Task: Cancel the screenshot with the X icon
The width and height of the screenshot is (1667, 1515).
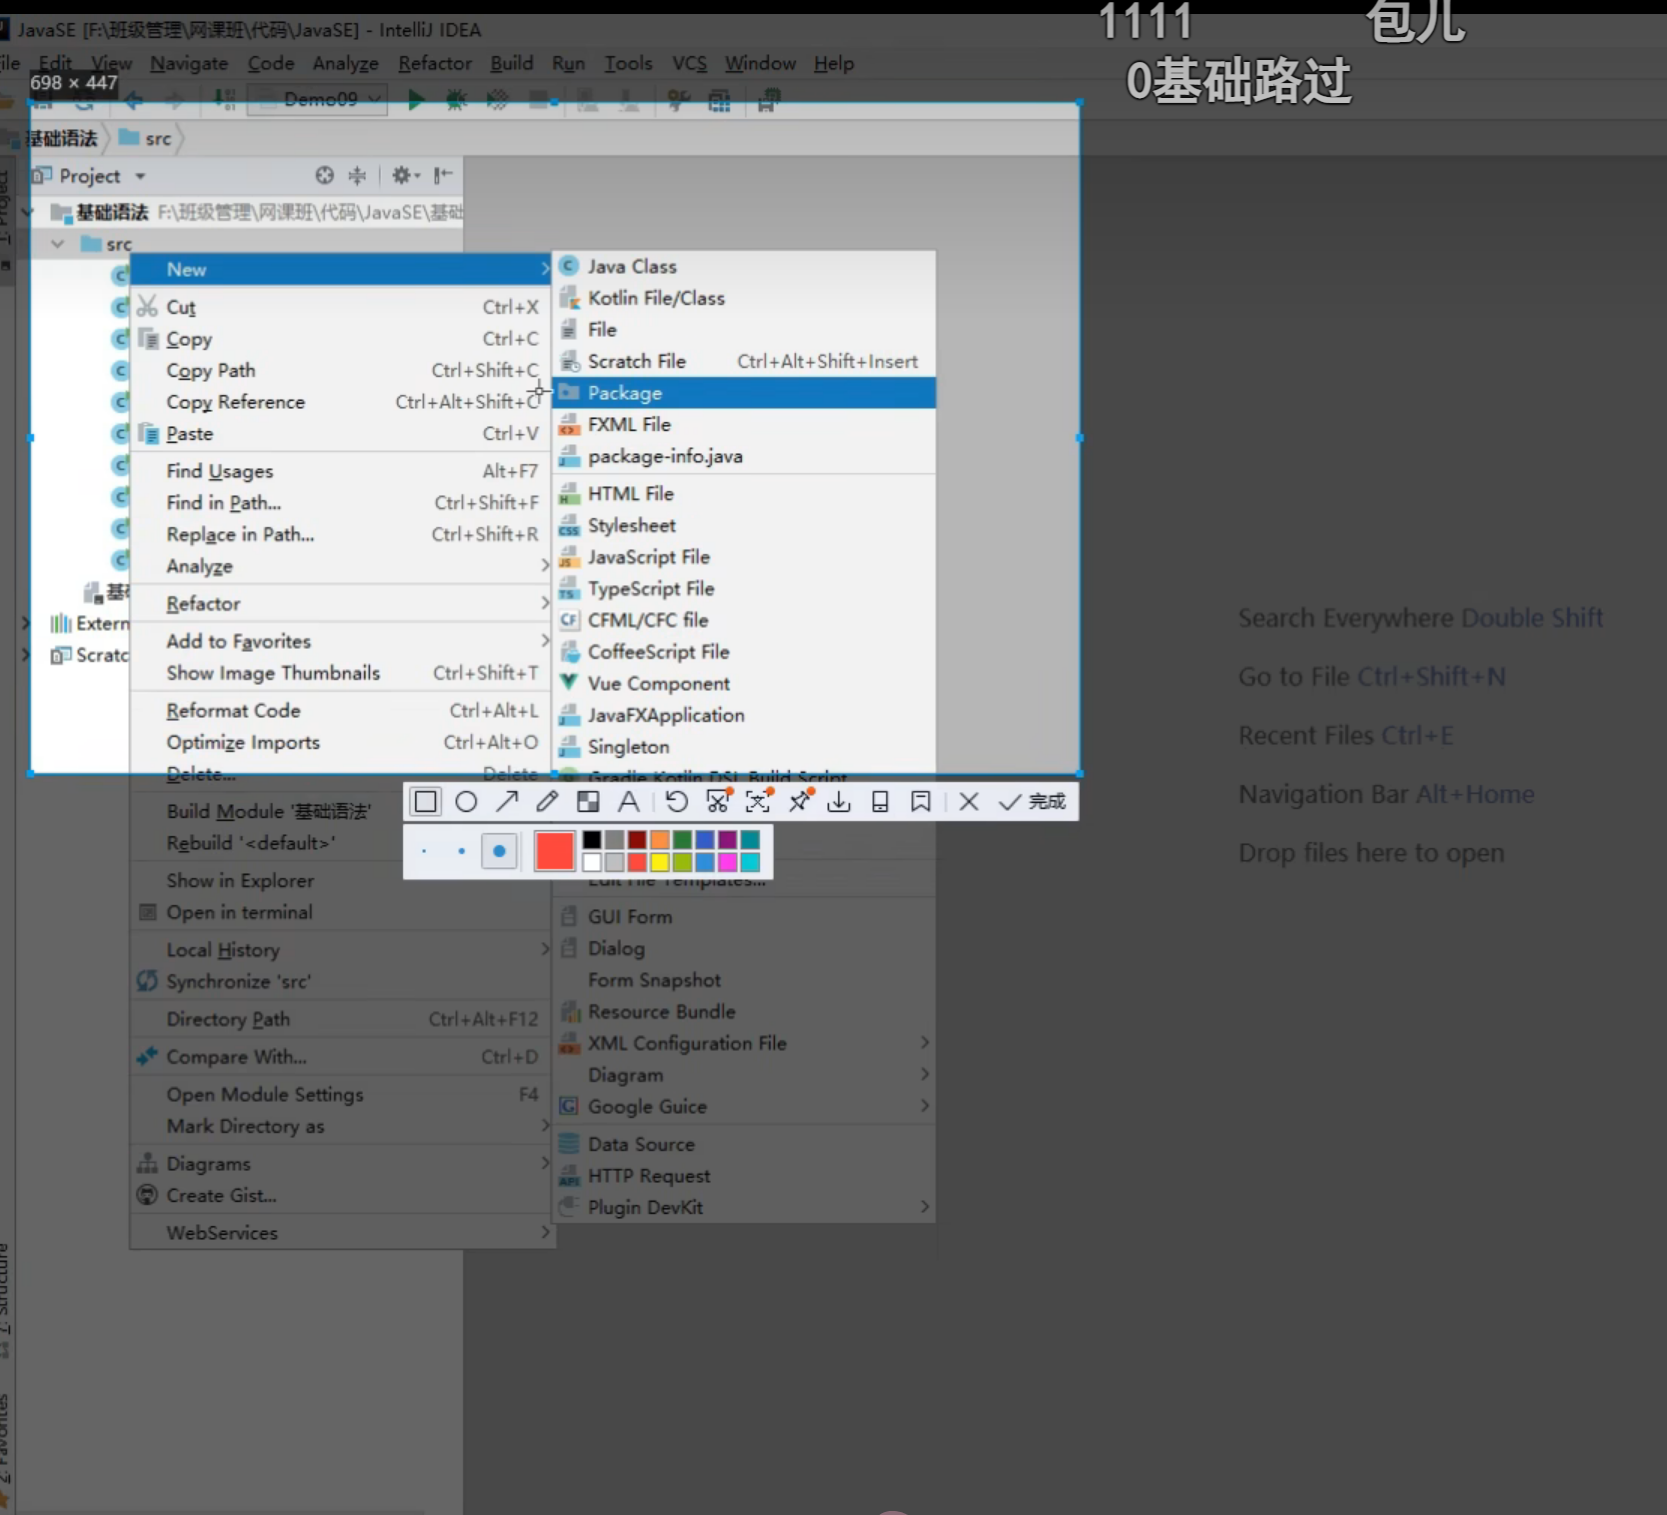Action: pyautogui.click(x=969, y=801)
